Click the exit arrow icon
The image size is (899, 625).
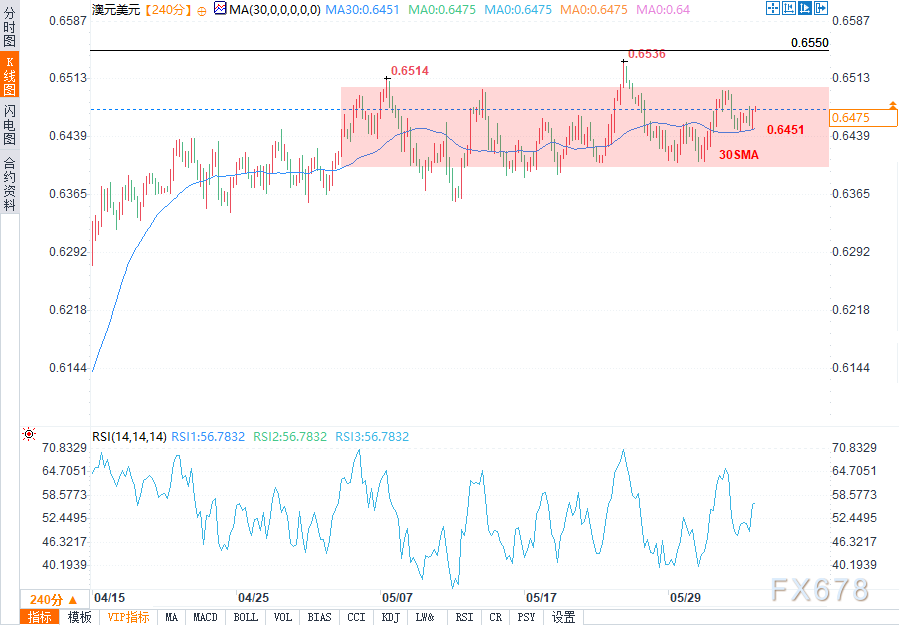[x=821, y=8]
